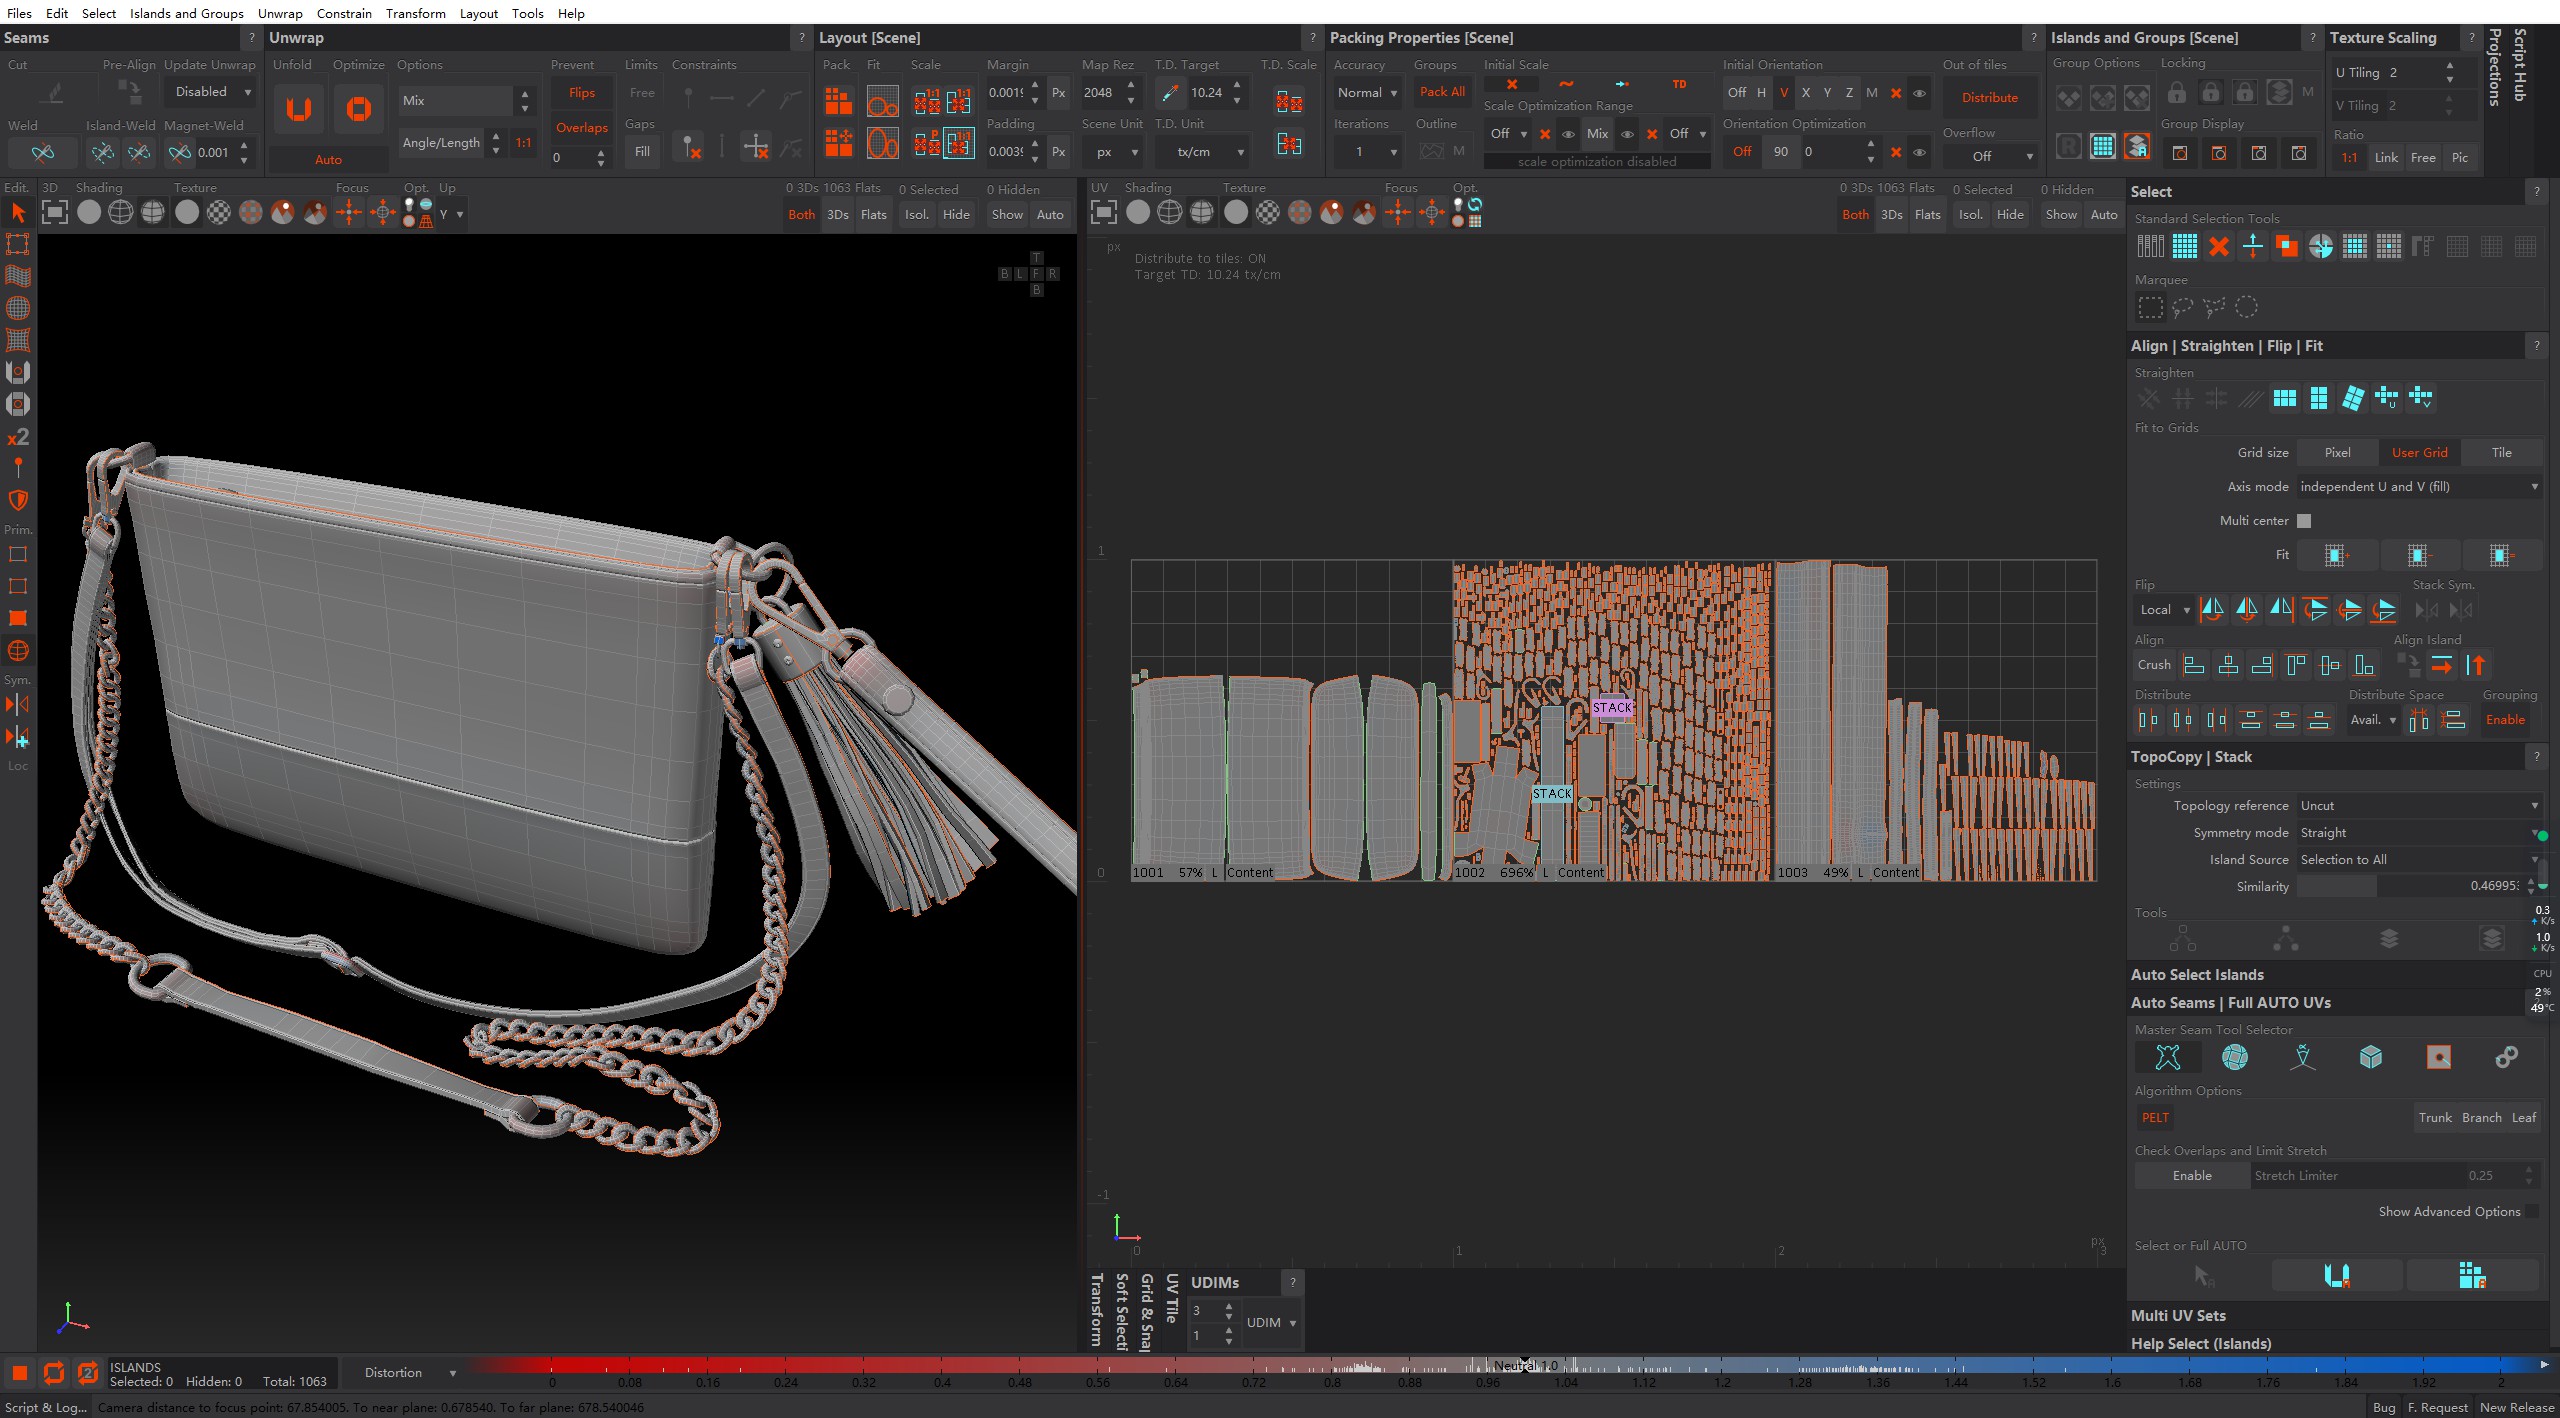Open the Help menu
Screen dimensions: 2560x1418
pyautogui.click(x=571, y=13)
